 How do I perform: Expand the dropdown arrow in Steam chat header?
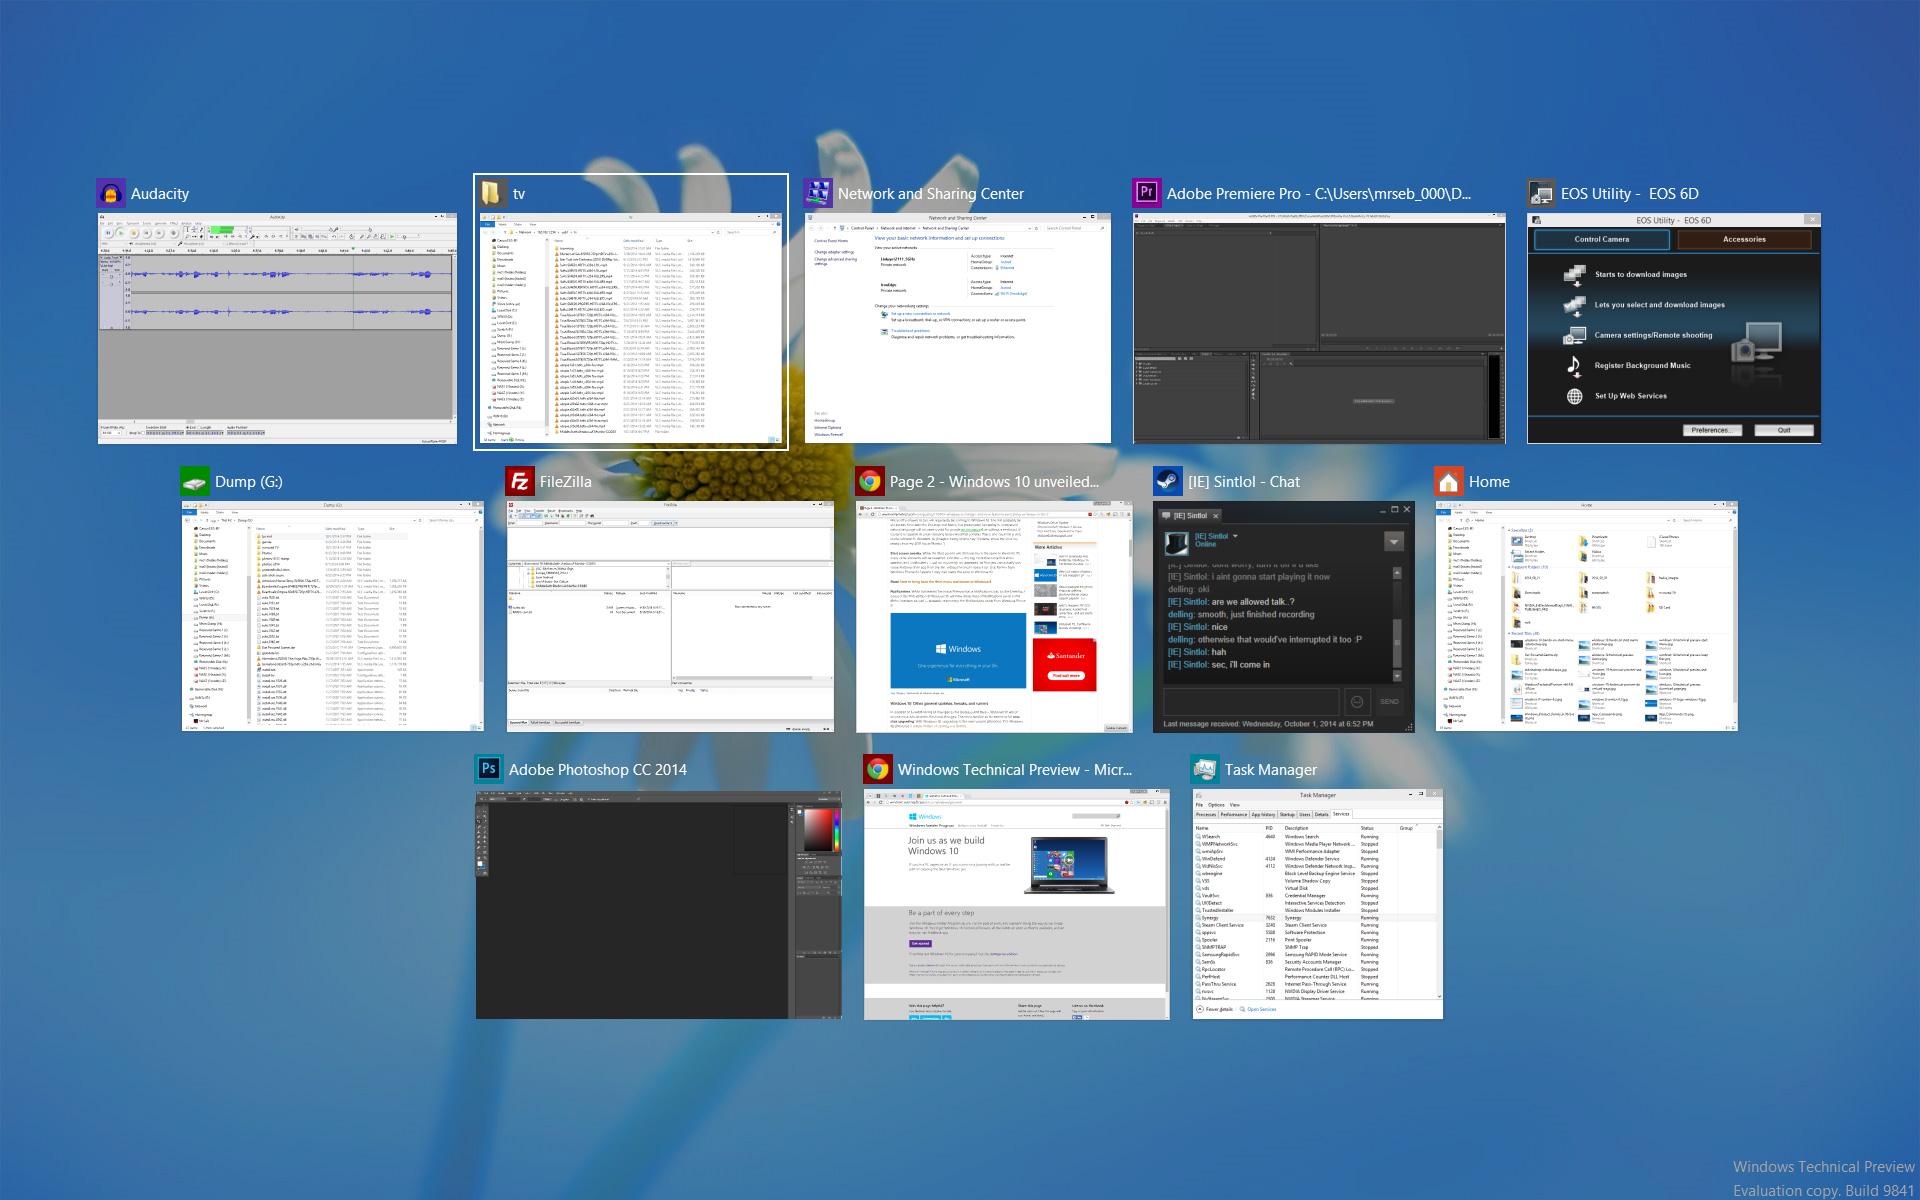[x=1393, y=541]
